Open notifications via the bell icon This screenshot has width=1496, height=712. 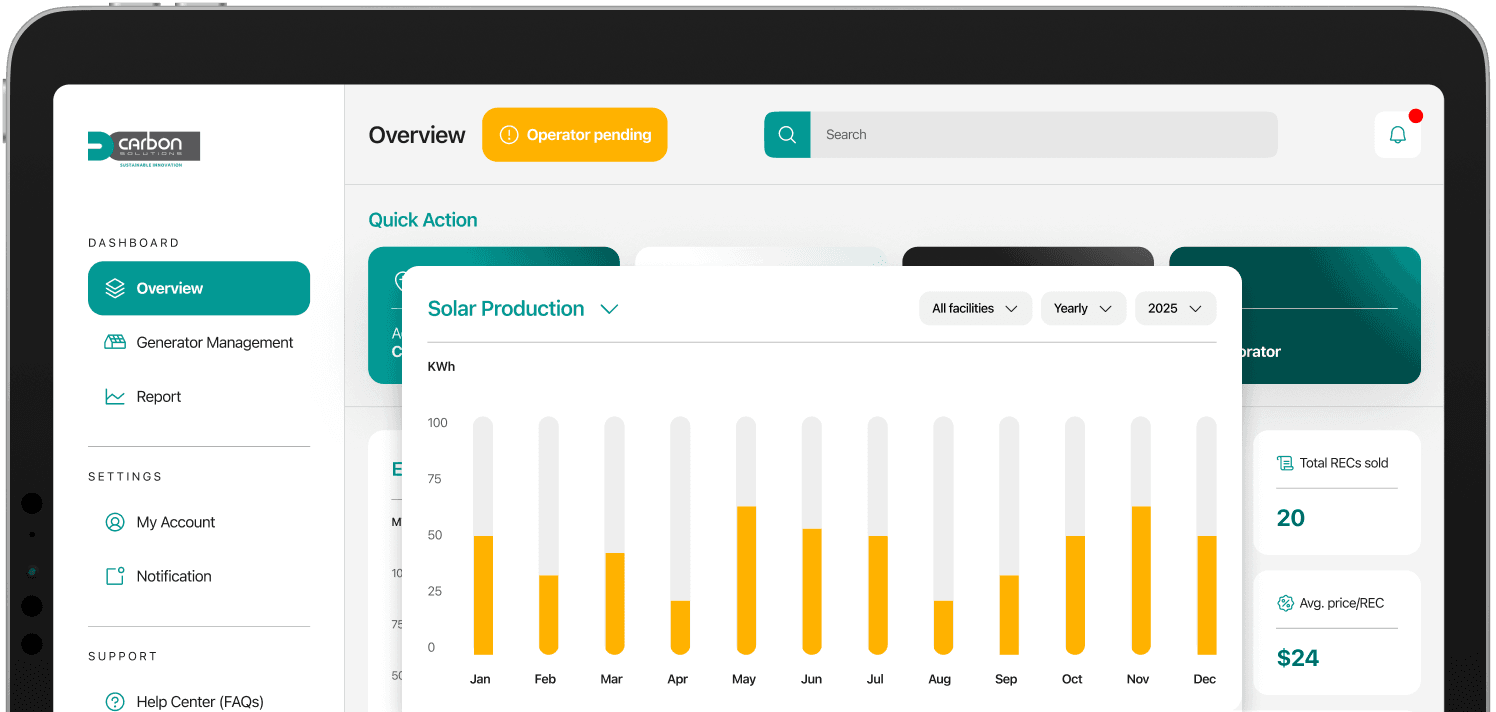click(x=1398, y=135)
